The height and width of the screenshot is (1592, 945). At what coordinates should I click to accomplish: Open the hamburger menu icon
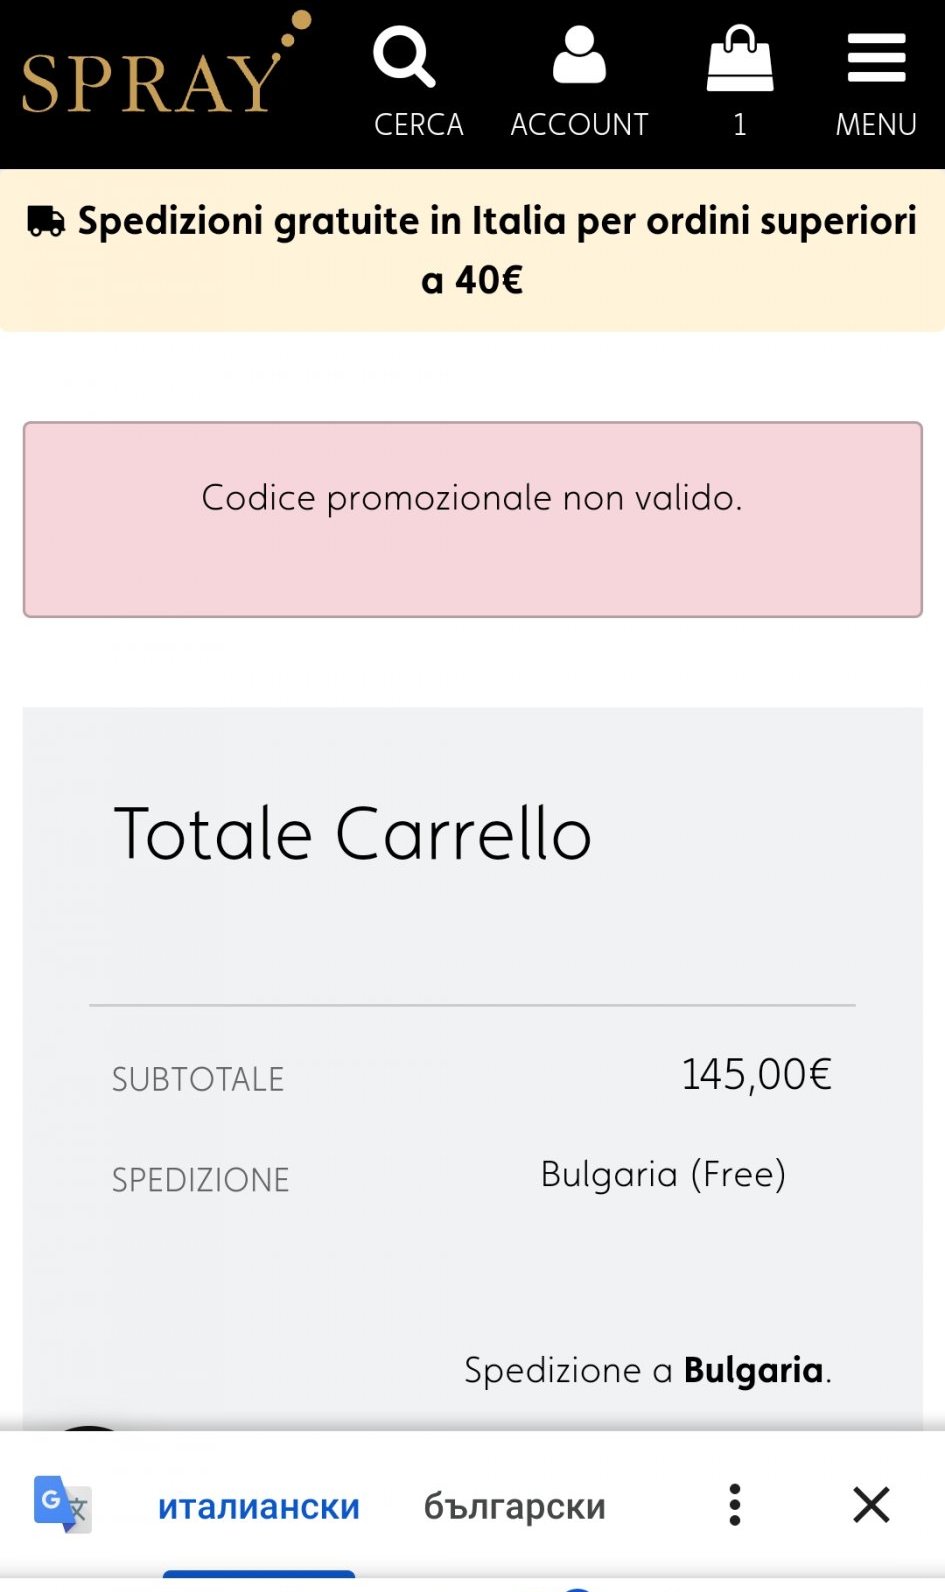point(876,58)
